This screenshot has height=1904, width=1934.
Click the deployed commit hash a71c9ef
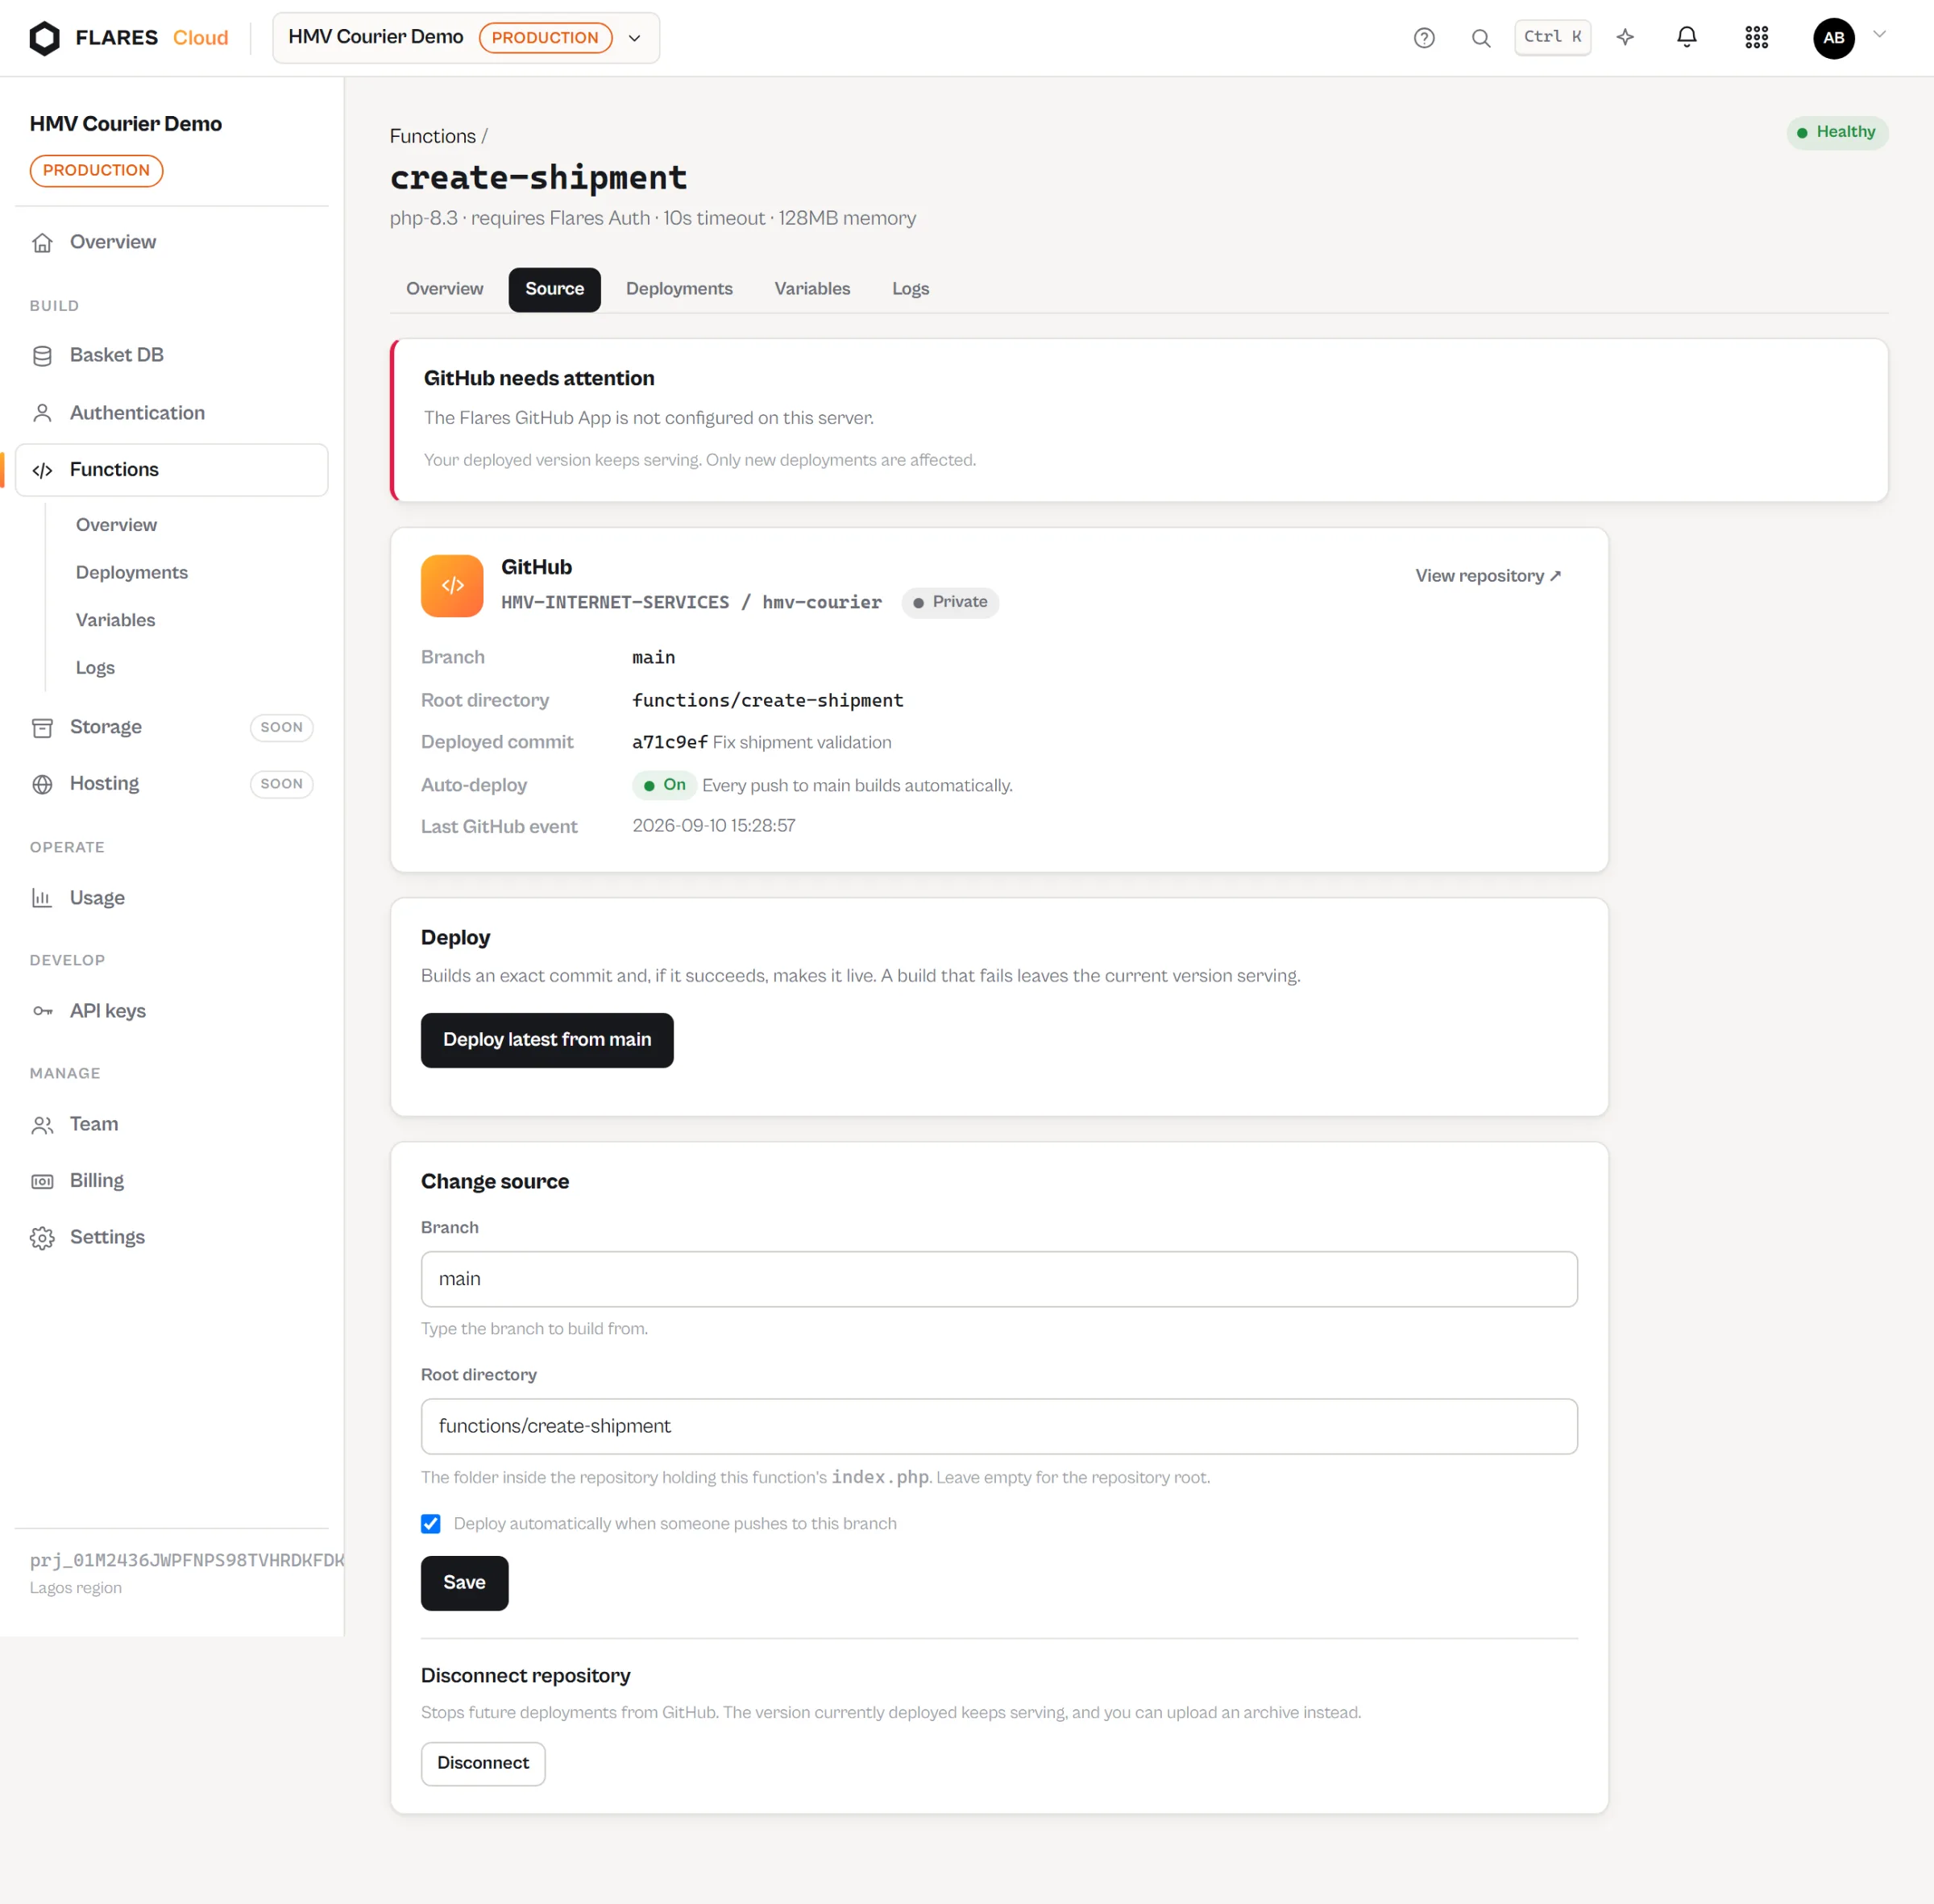coord(670,742)
